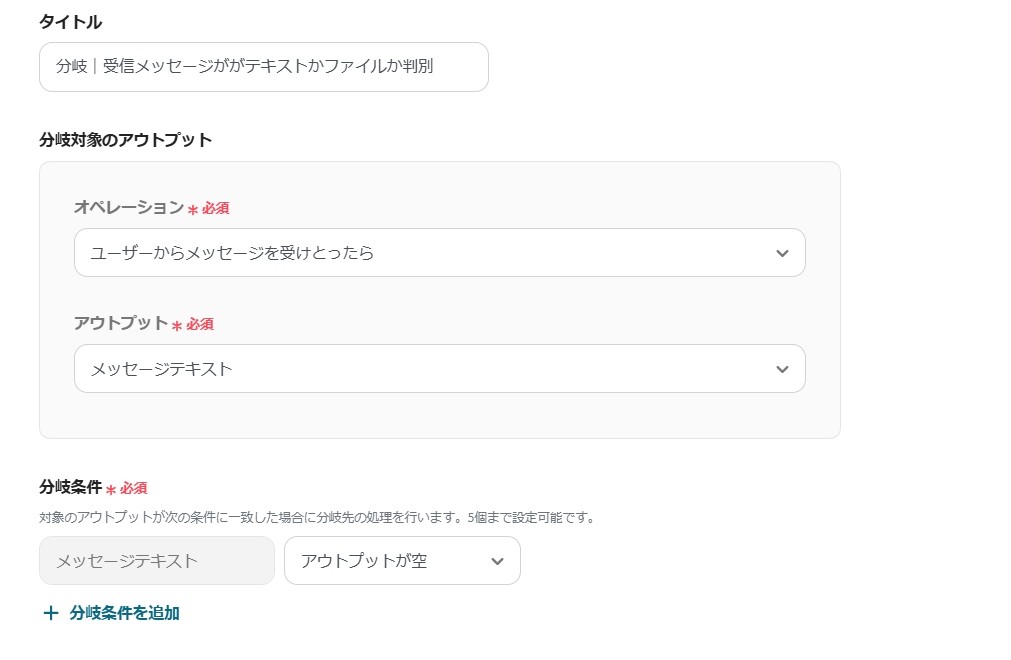The width and height of the screenshot is (1011, 660).
Task: Click the grayed-out メッセージテキスト condition field
Action: [x=156, y=561]
